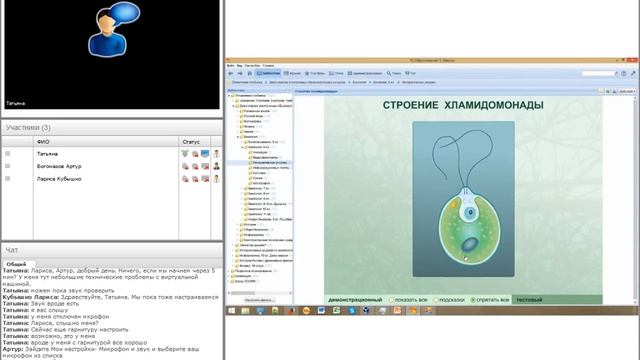The width and height of the screenshot is (640, 360).
Task: Open the Настройка menu
Action: click(x=252, y=66)
